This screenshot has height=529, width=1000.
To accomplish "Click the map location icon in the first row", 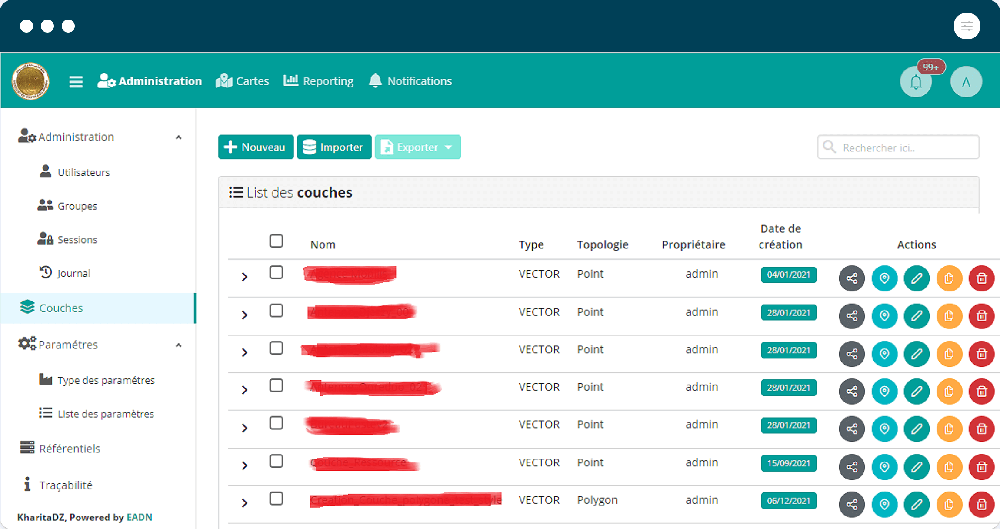I will tap(884, 278).
